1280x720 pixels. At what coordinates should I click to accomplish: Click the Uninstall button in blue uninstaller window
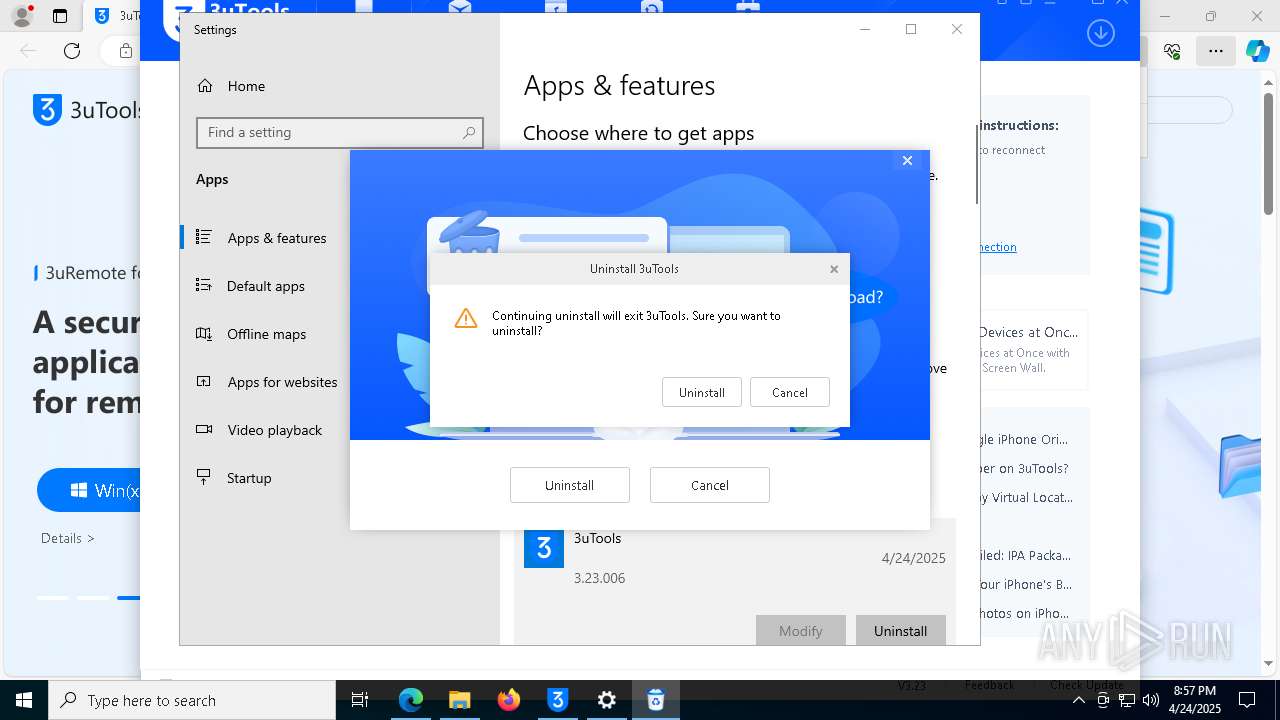click(569, 485)
